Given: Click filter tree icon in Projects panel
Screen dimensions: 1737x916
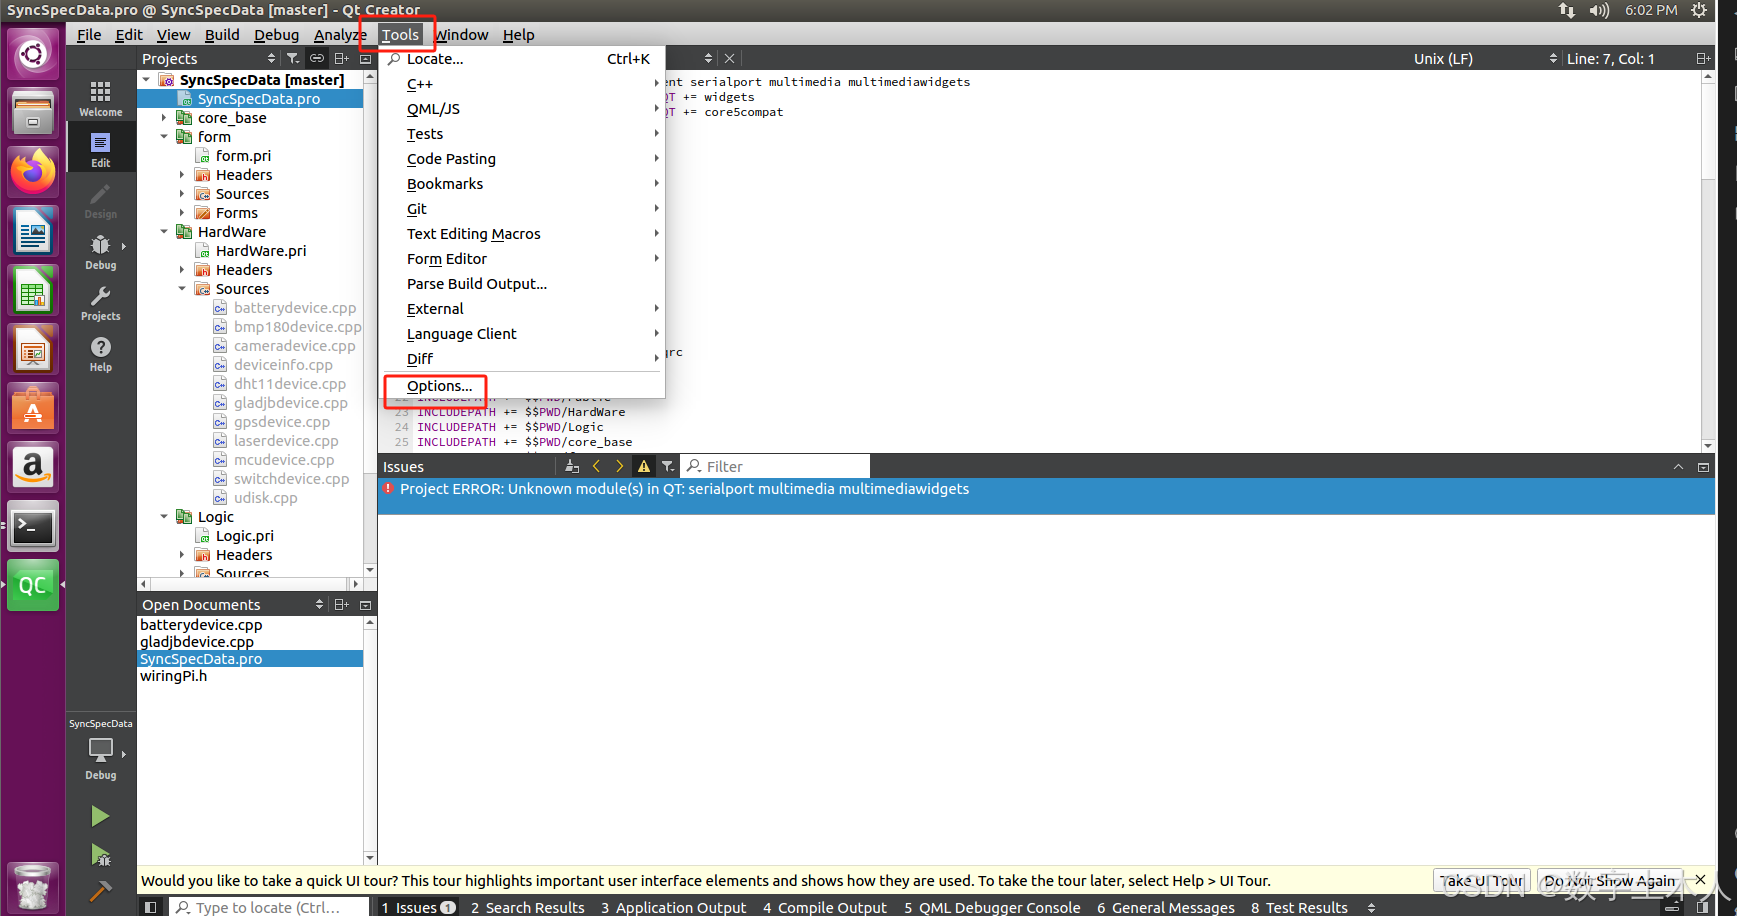Looking at the screenshot, I should [x=293, y=59].
